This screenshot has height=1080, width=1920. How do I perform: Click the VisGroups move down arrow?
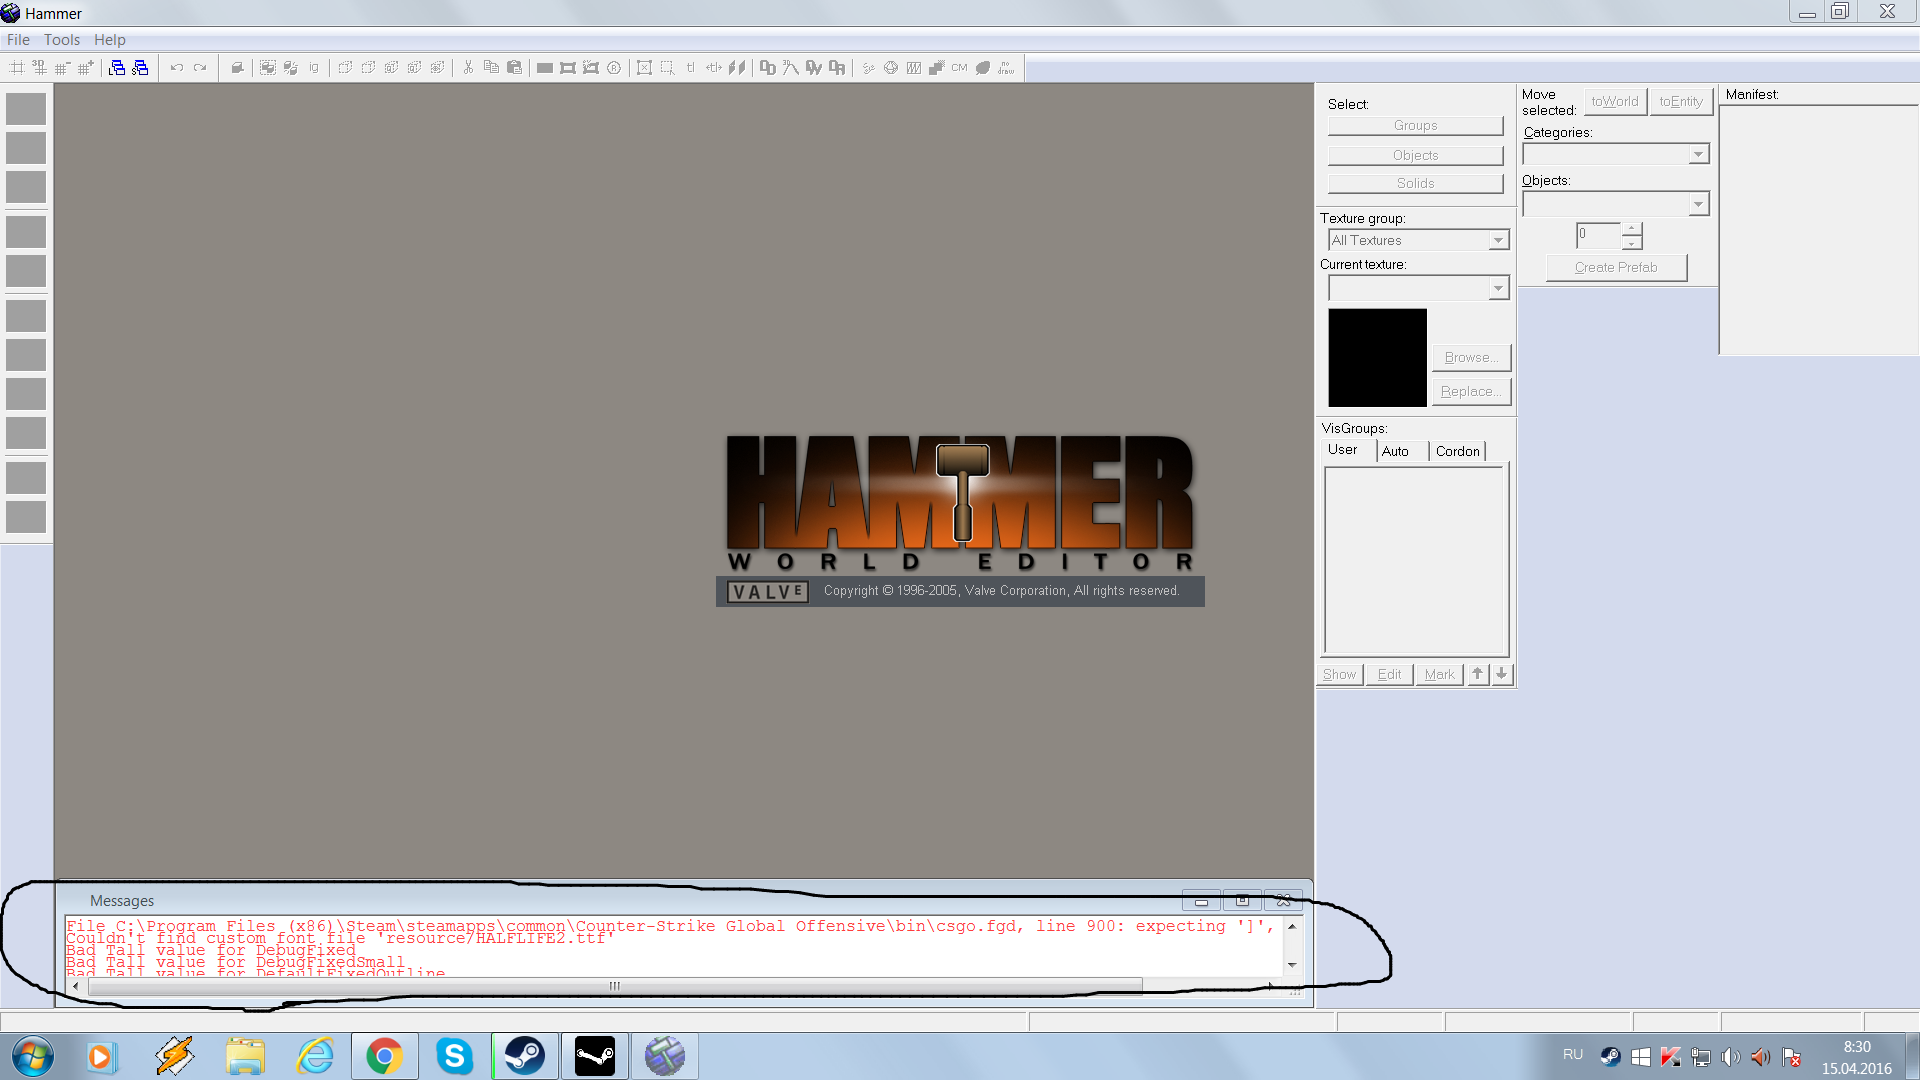(1501, 675)
